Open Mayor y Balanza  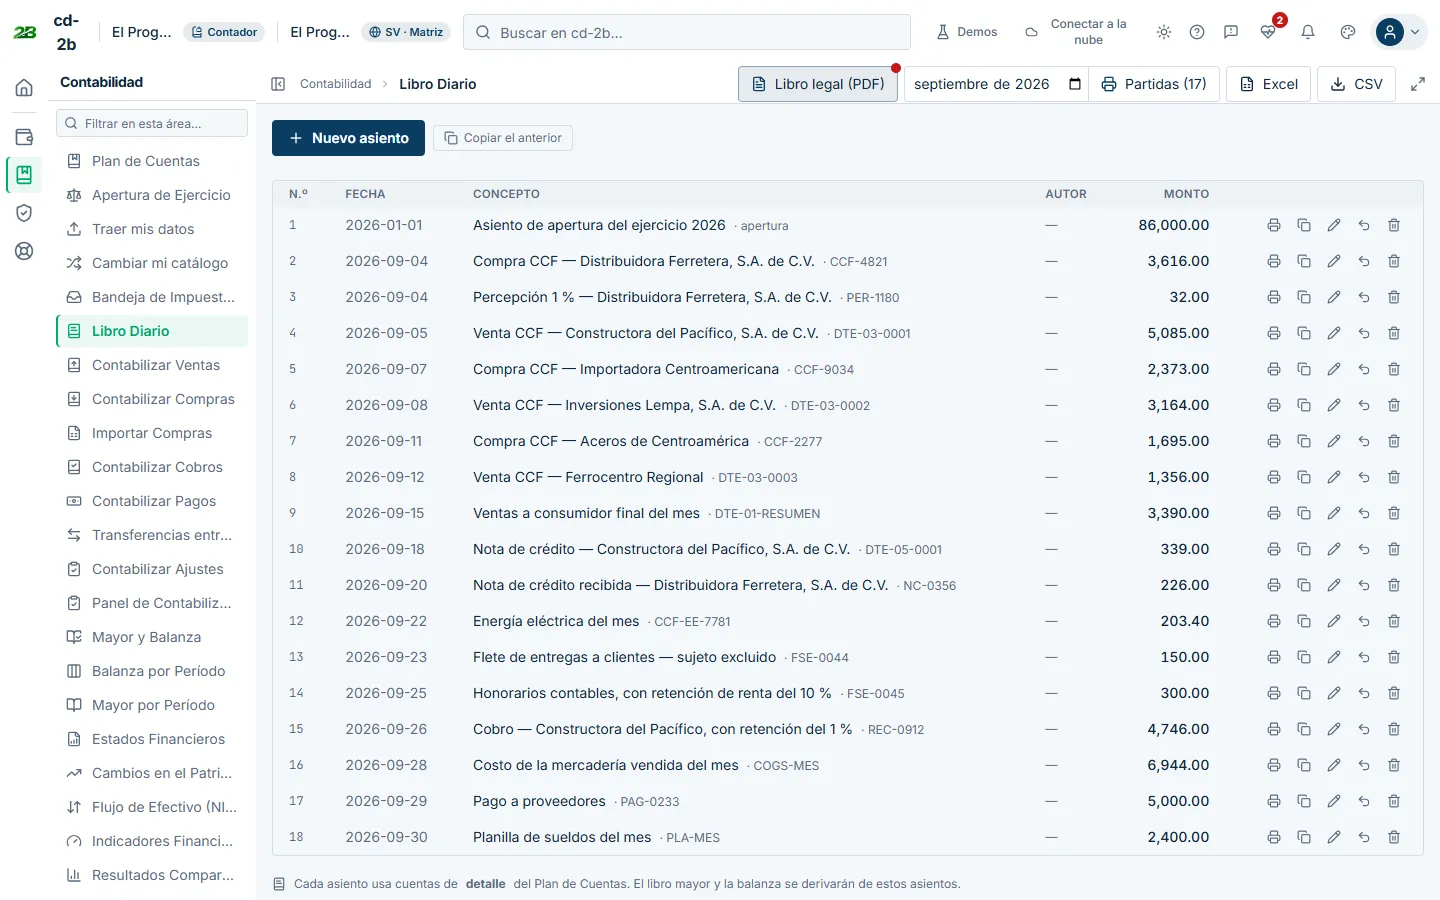[152, 637]
